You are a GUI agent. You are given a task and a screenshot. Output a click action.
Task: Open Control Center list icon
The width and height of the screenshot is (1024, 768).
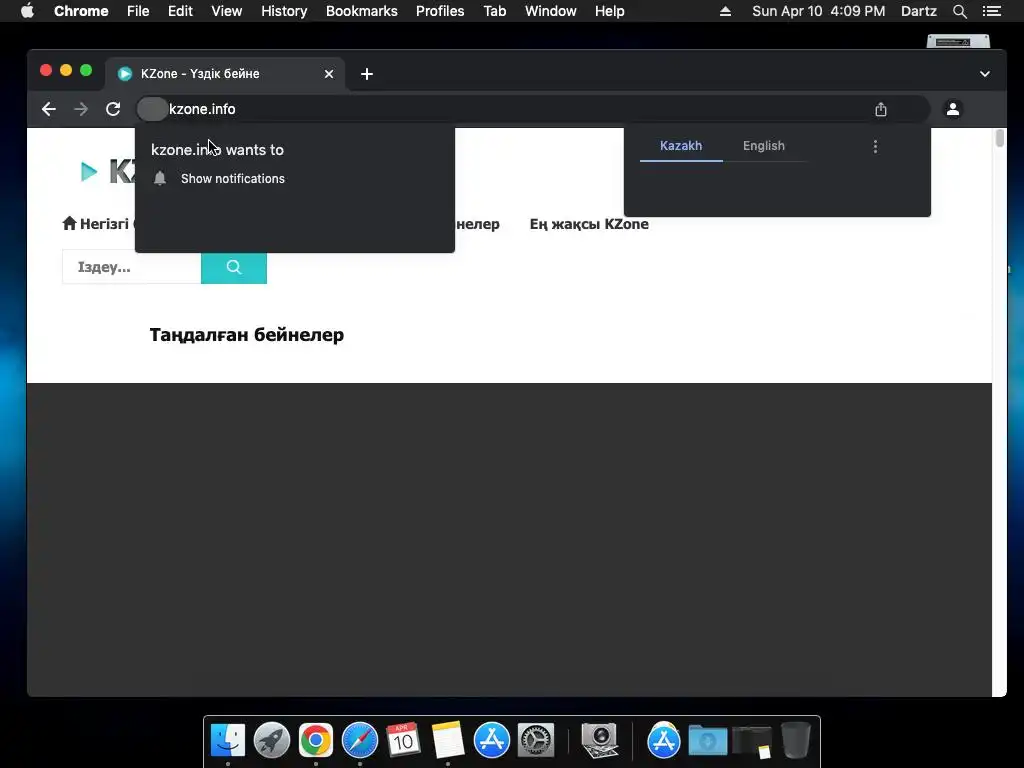pyautogui.click(x=991, y=11)
